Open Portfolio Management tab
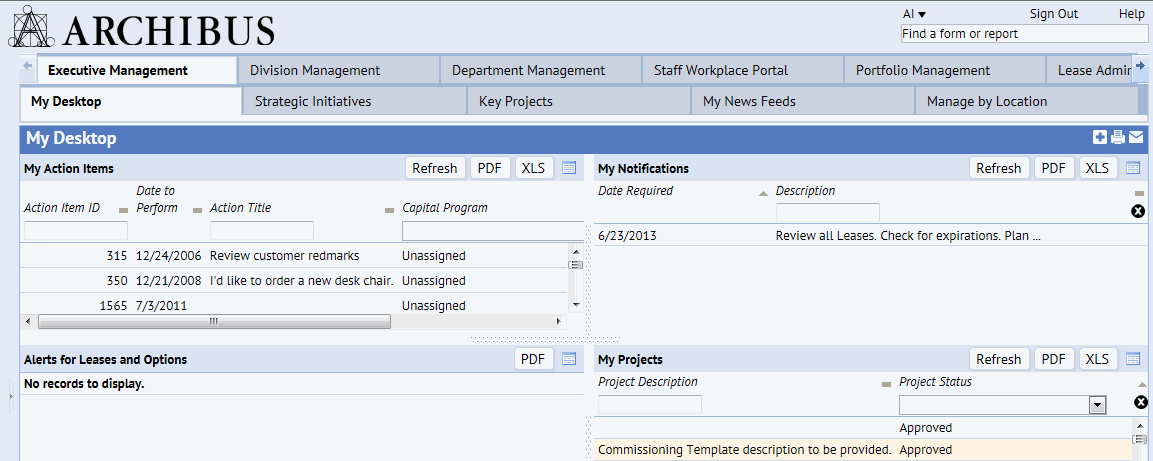This screenshot has width=1153, height=461. pyautogui.click(x=944, y=70)
